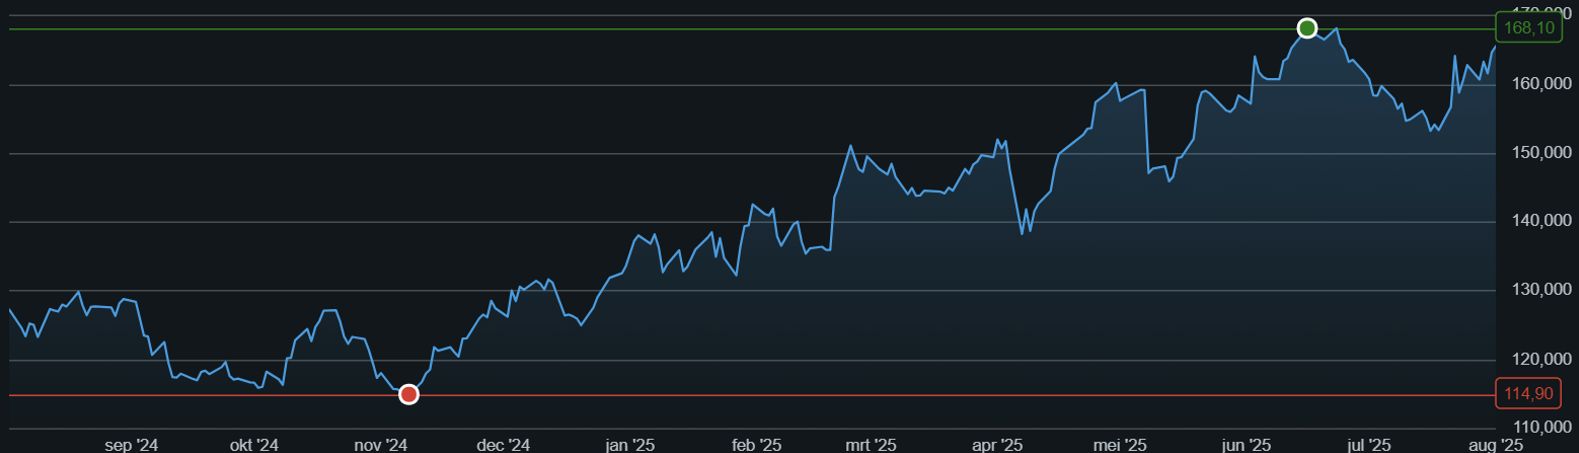Screen dimensions: 1579x453
Task: Choose apr '25 on the time axis
Action: [997, 445]
